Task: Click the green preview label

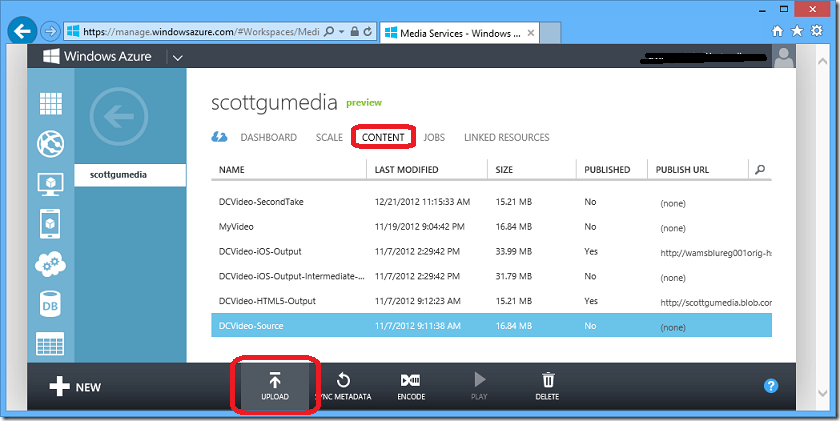Action: pos(364,102)
